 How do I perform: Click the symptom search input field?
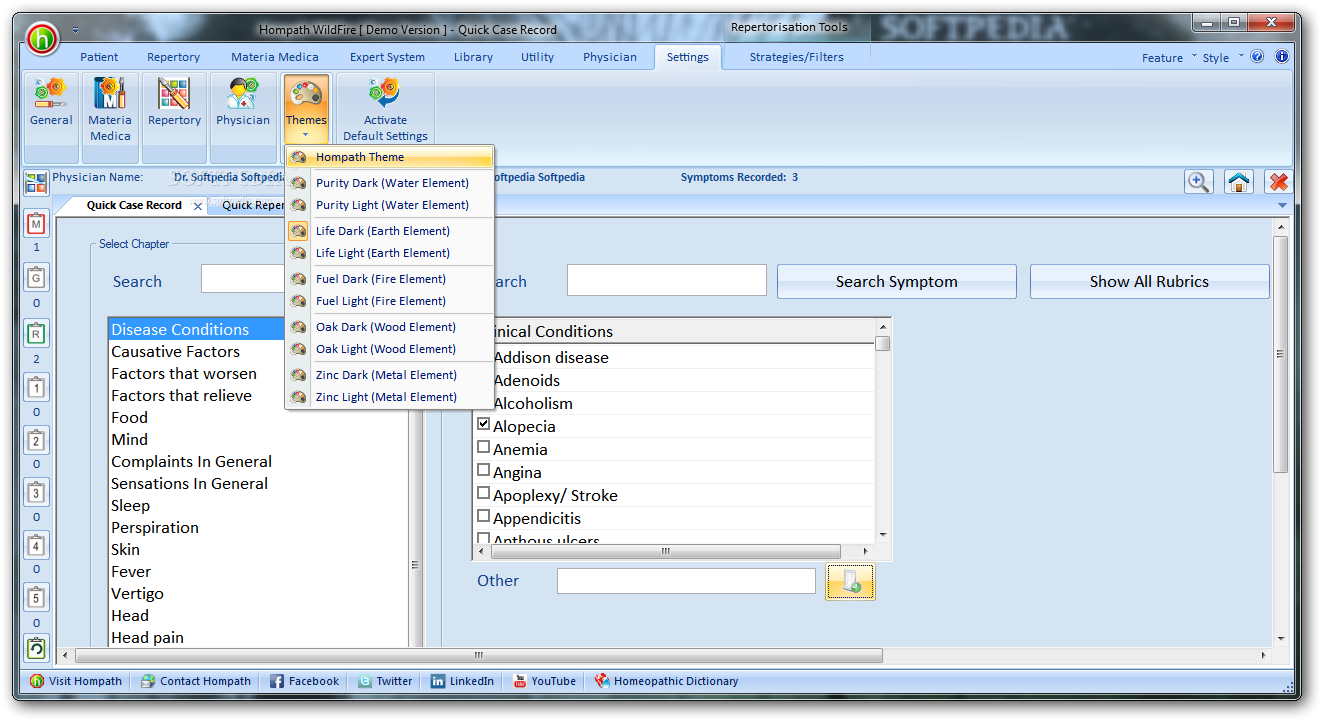(667, 281)
